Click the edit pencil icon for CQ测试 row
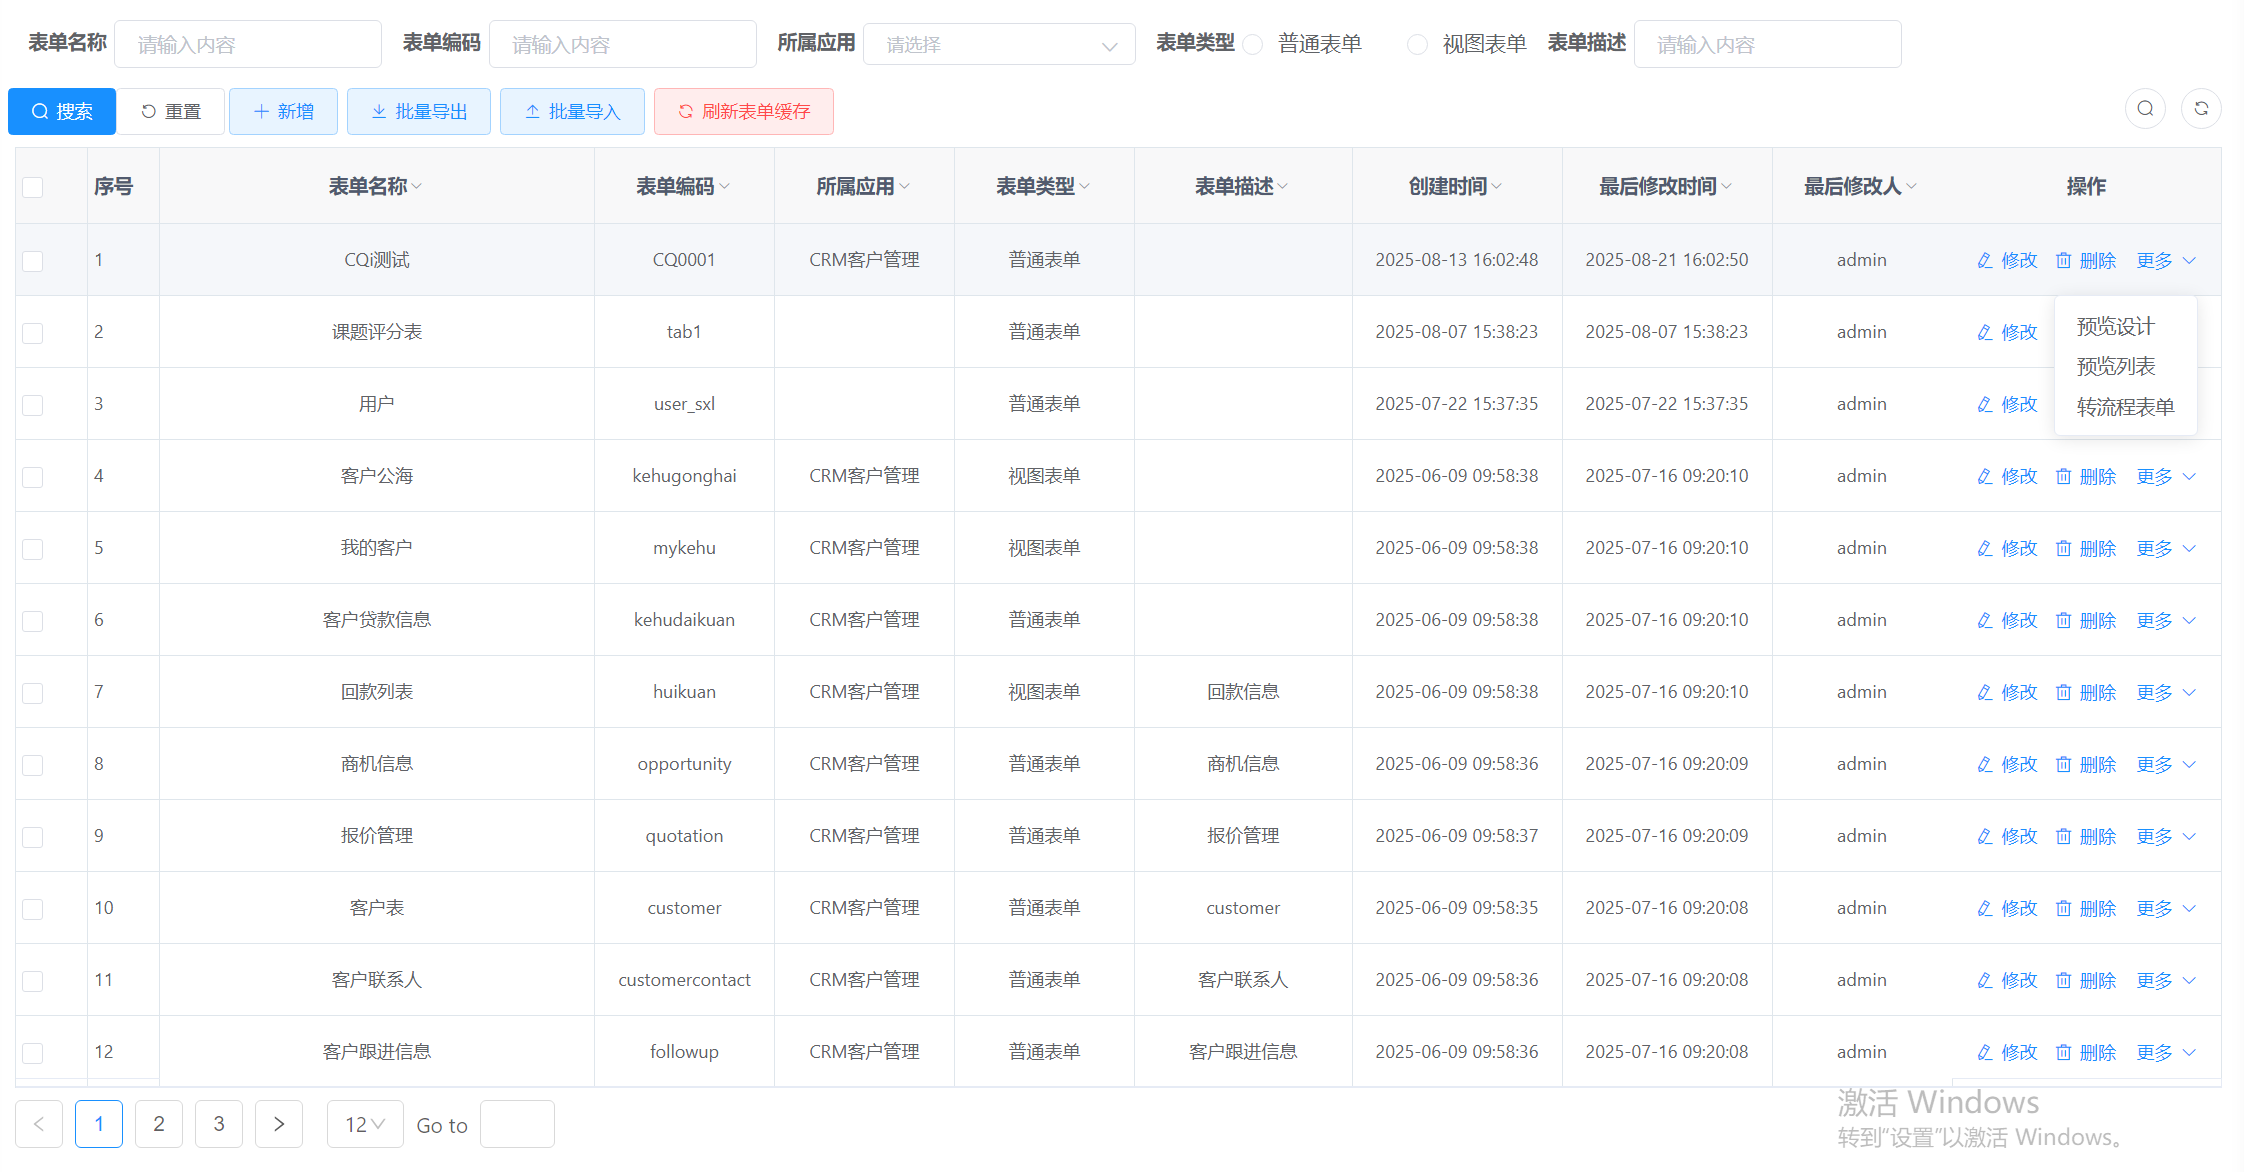This screenshot has width=2244, height=1172. [x=1985, y=261]
